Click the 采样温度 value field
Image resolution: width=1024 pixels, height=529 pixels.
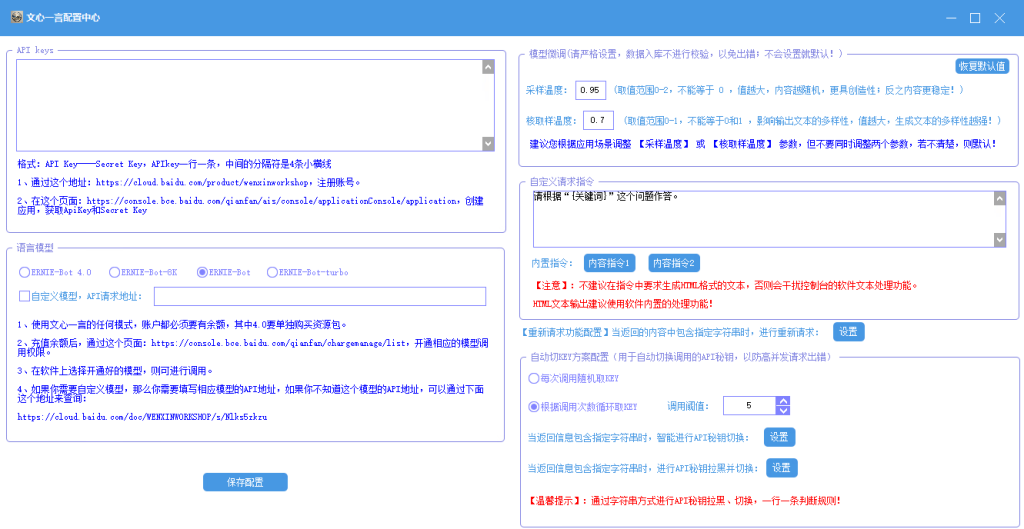[x=590, y=90]
